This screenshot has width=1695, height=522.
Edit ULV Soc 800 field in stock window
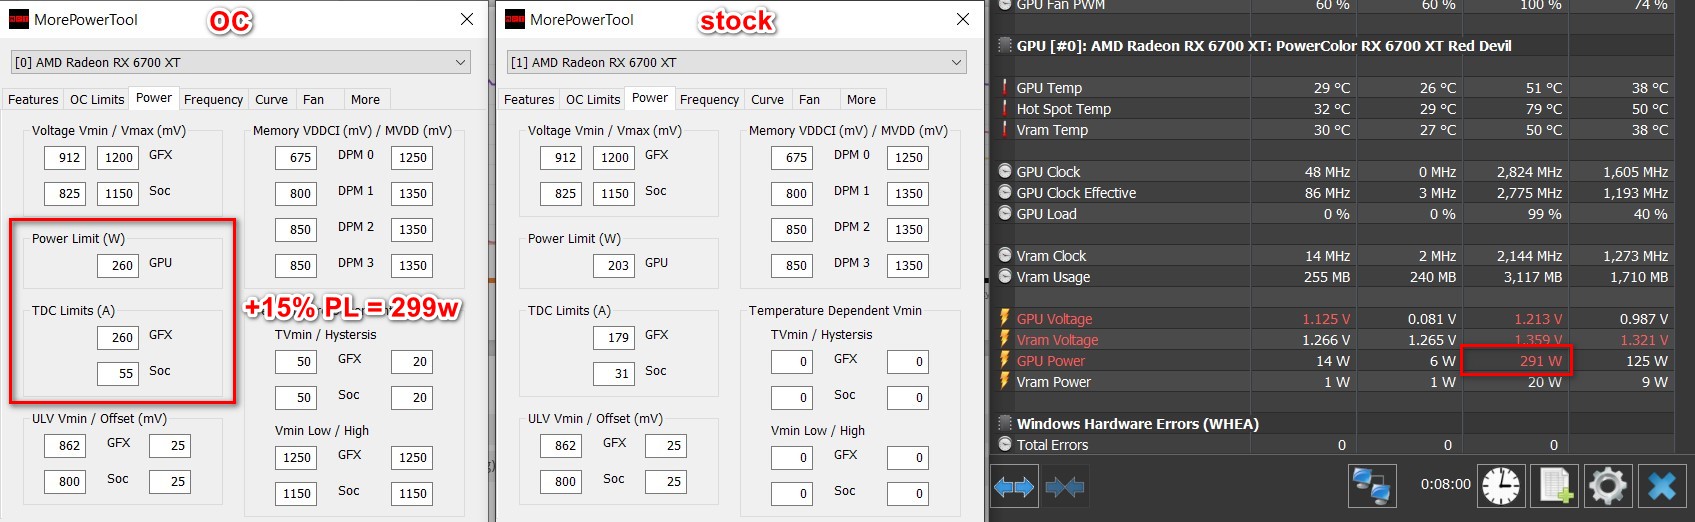click(x=561, y=481)
